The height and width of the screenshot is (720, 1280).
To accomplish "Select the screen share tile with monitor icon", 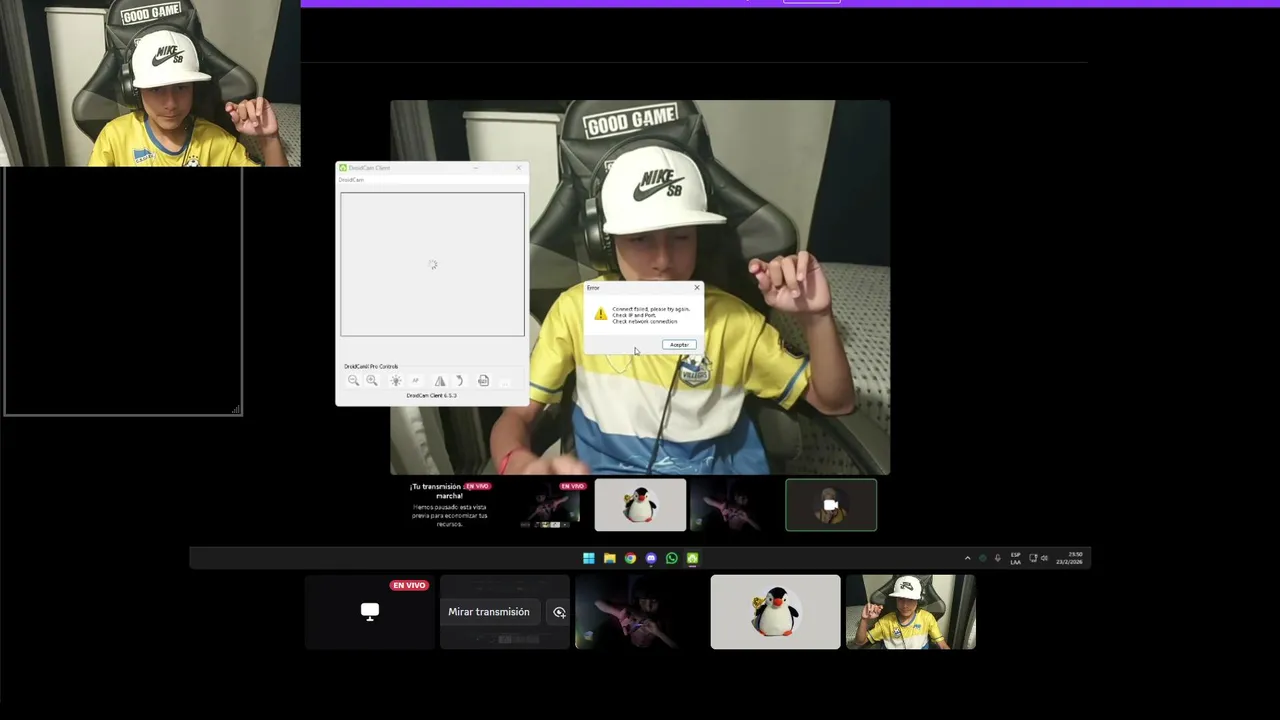I will [x=369, y=612].
